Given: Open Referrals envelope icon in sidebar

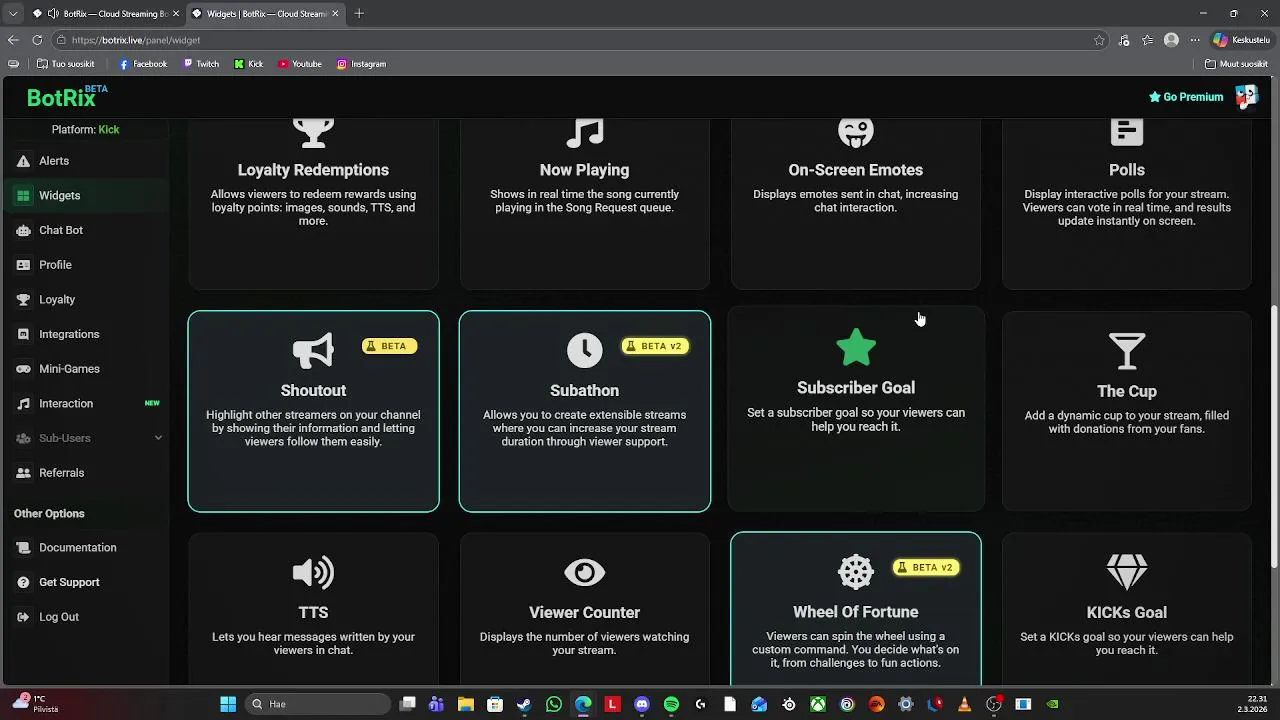Looking at the screenshot, I should (x=23, y=473).
